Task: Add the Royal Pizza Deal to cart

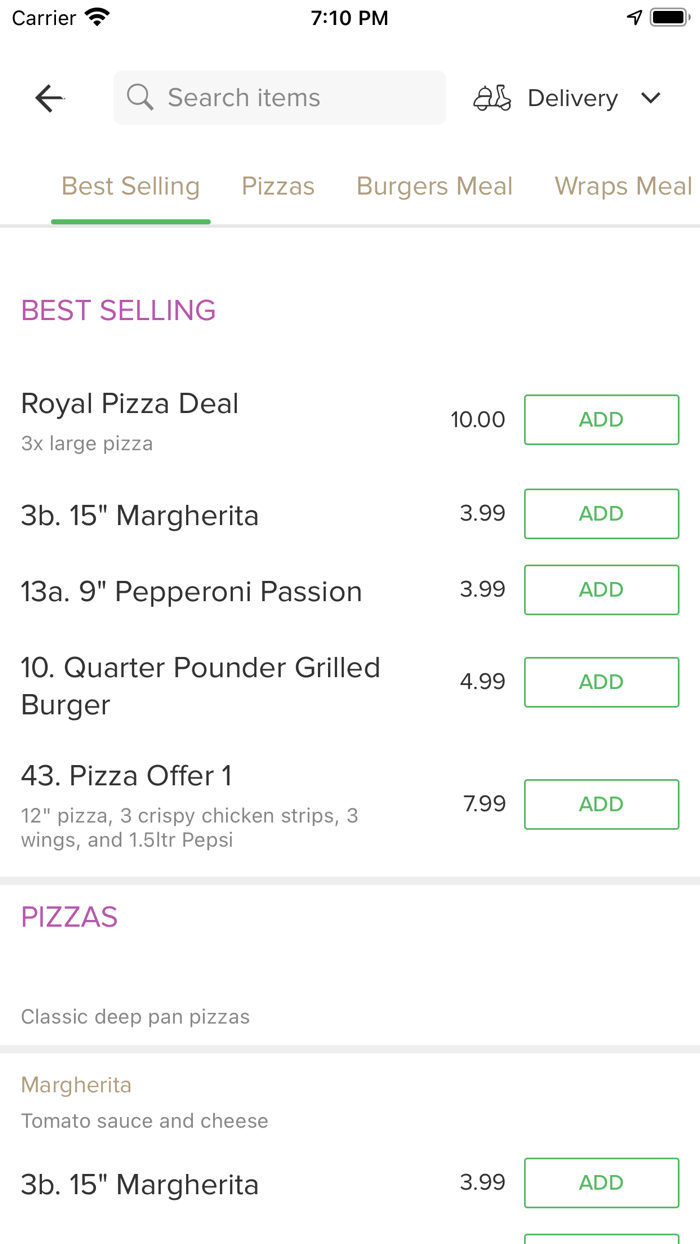Action: click(x=601, y=419)
